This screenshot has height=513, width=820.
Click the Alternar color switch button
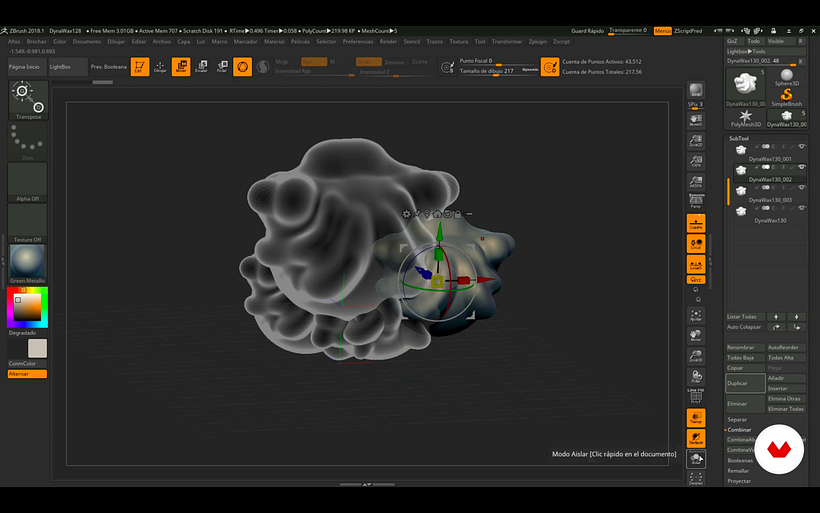pos(27,374)
